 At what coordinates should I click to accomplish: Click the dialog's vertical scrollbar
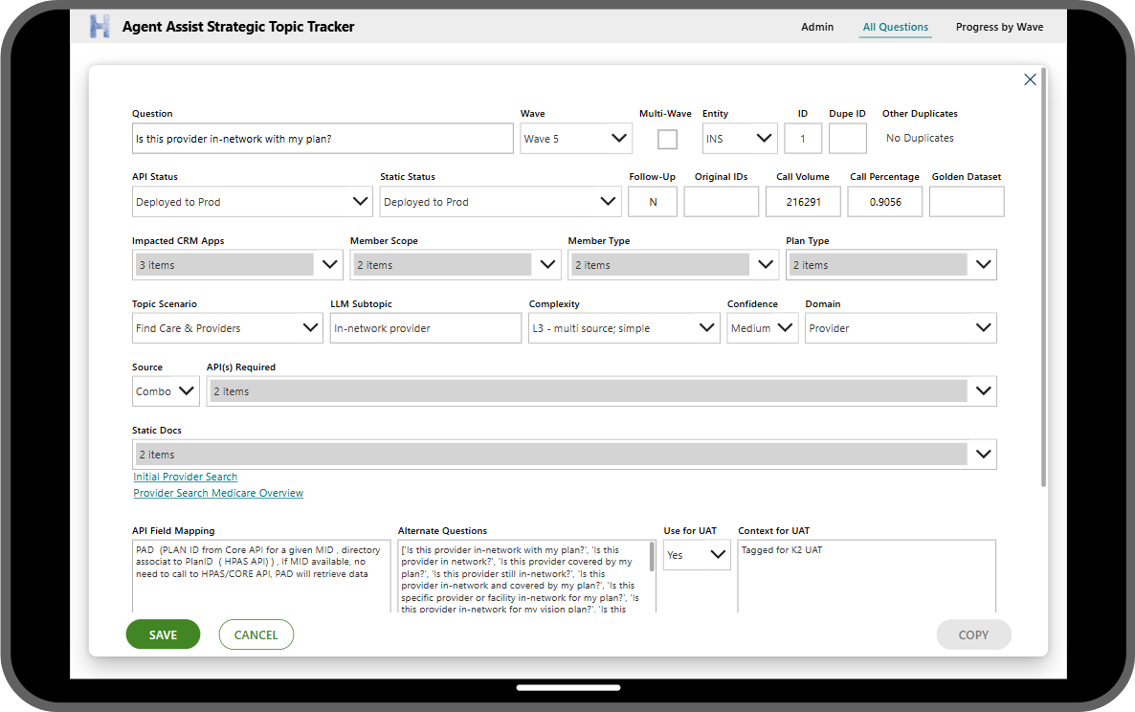(x=1043, y=279)
